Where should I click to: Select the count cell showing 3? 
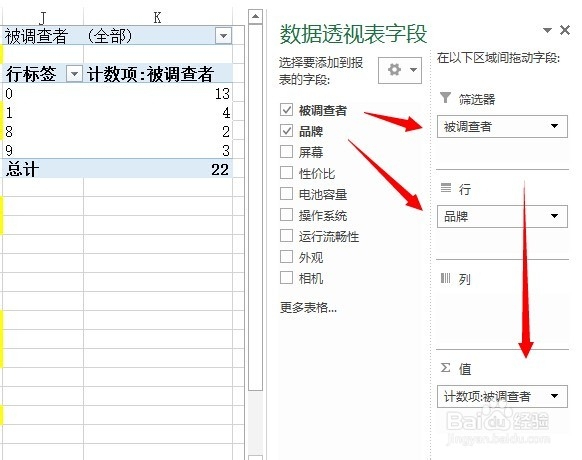tap(158, 150)
